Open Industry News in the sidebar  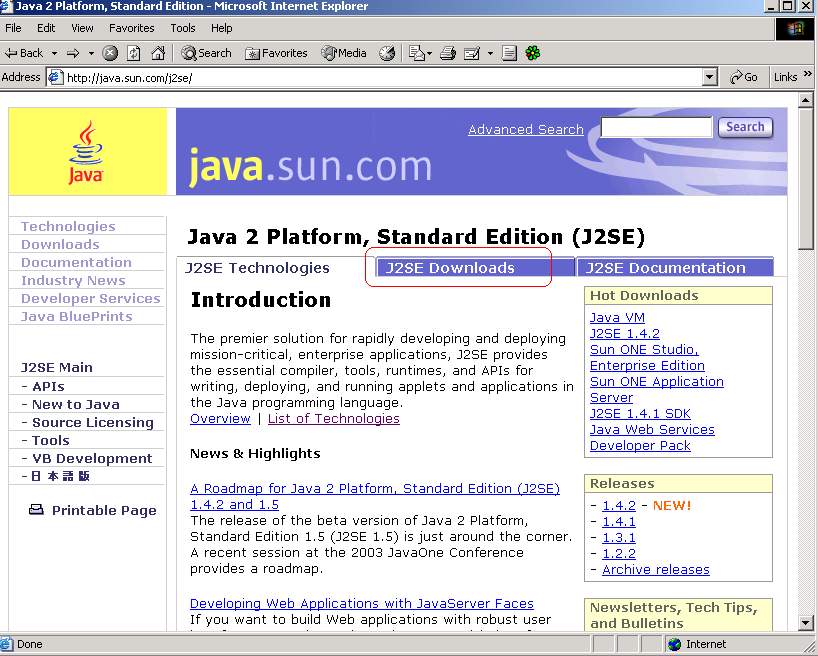pos(73,280)
